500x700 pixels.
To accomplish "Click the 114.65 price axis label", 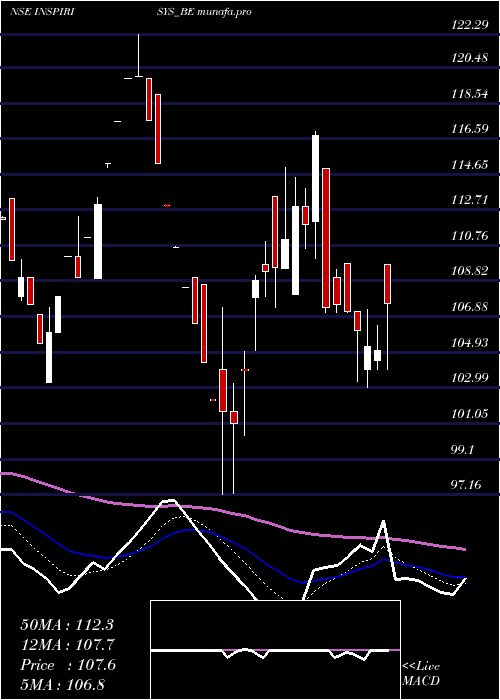I will pos(470,165).
